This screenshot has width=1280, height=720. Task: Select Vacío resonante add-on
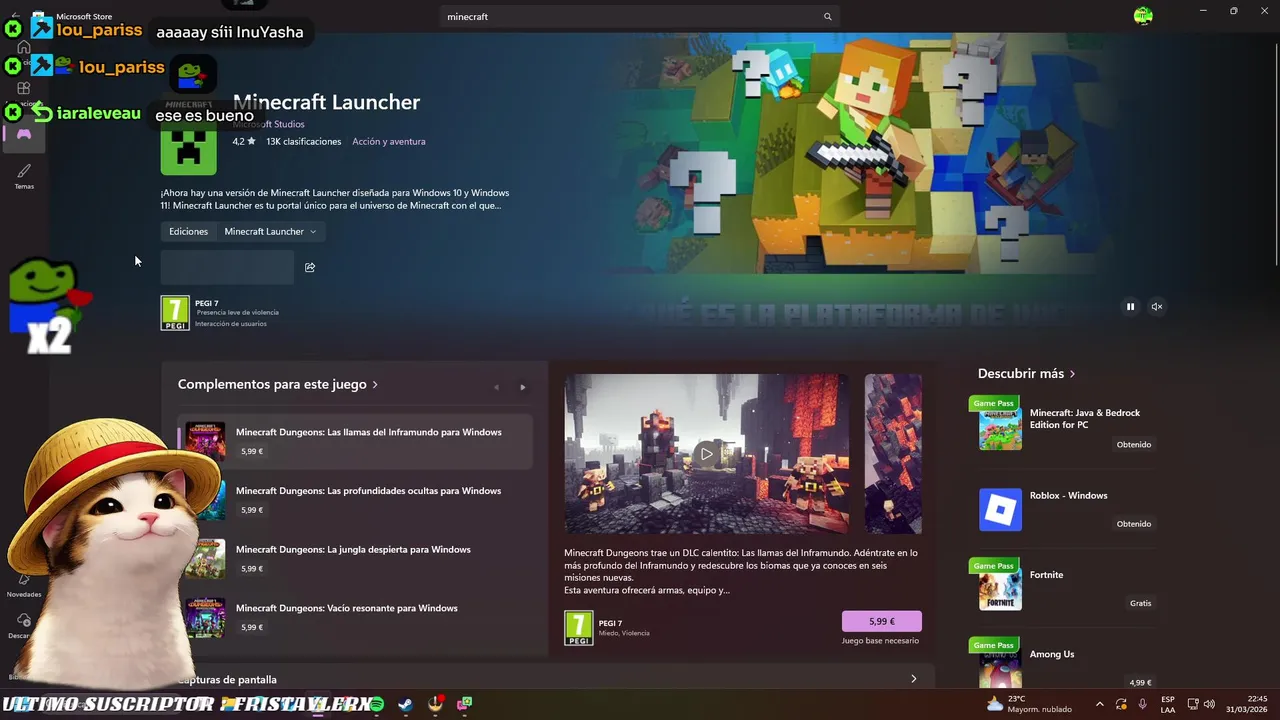point(355,618)
